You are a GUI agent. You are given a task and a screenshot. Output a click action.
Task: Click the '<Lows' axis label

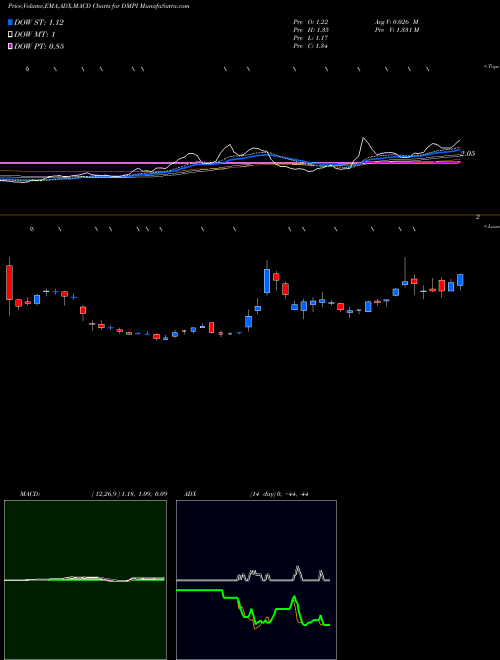point(491,226)
